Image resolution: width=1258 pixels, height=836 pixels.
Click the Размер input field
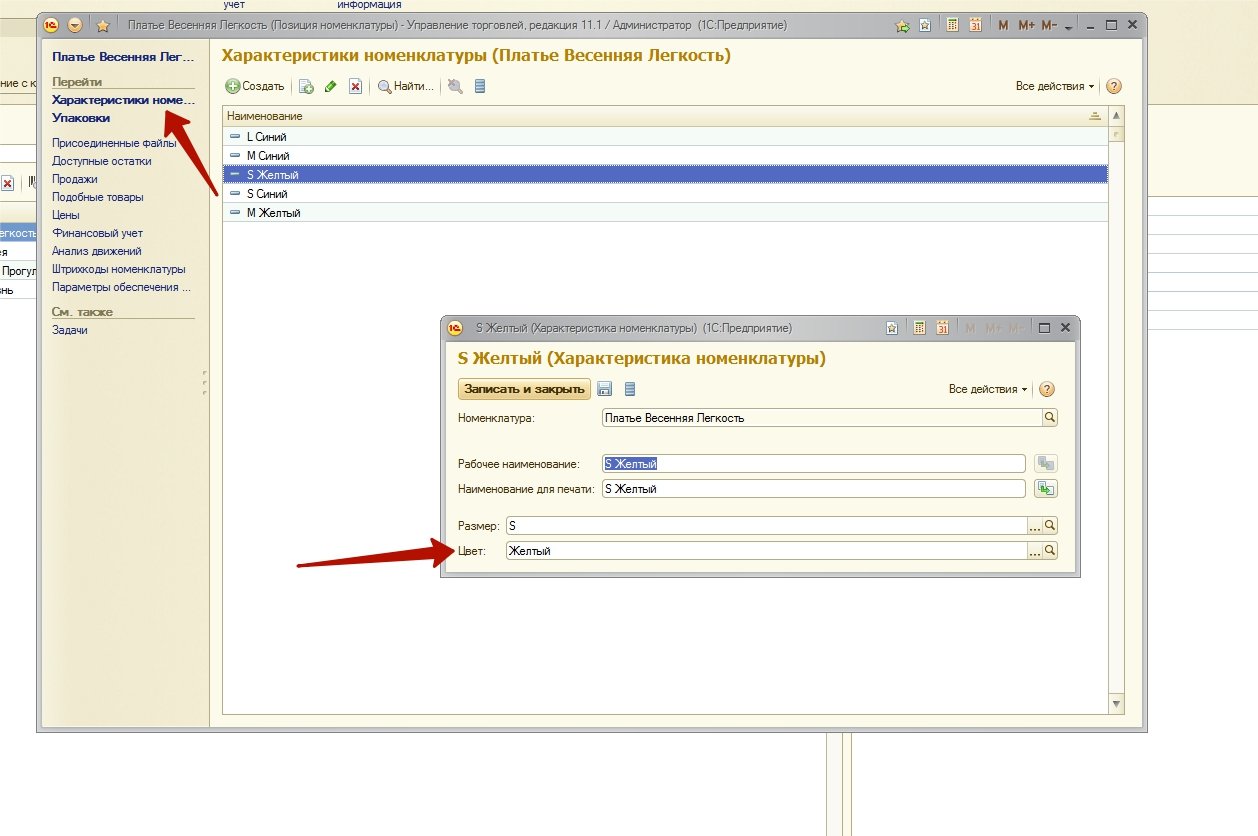[x=766, y=525]
